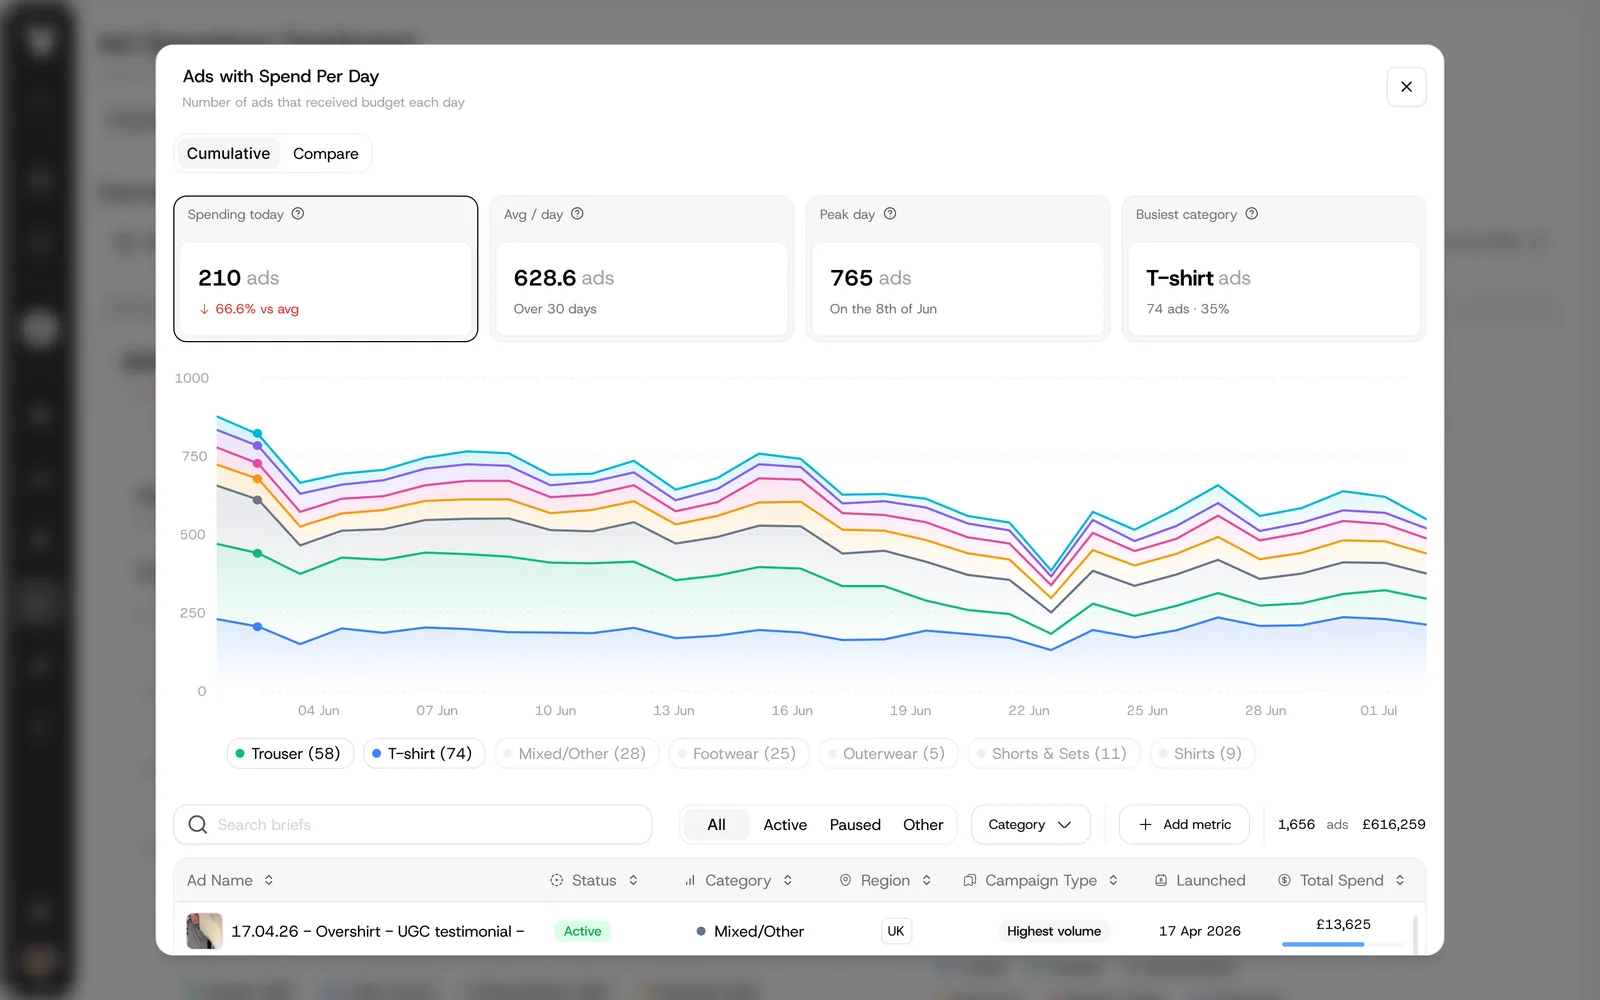Open the Category grouping dropdown
1600x1000 pixels.
1030,824
